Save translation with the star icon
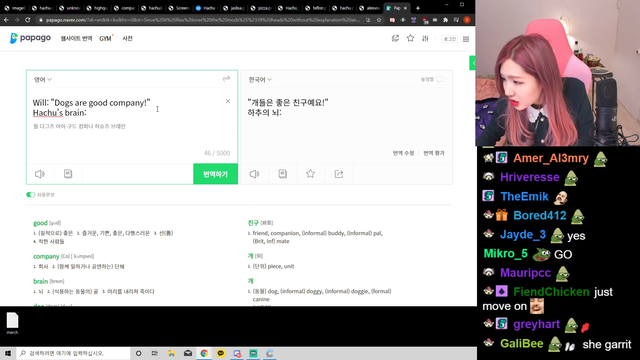Viewport: 640px width, 360px height. point(311,174)
